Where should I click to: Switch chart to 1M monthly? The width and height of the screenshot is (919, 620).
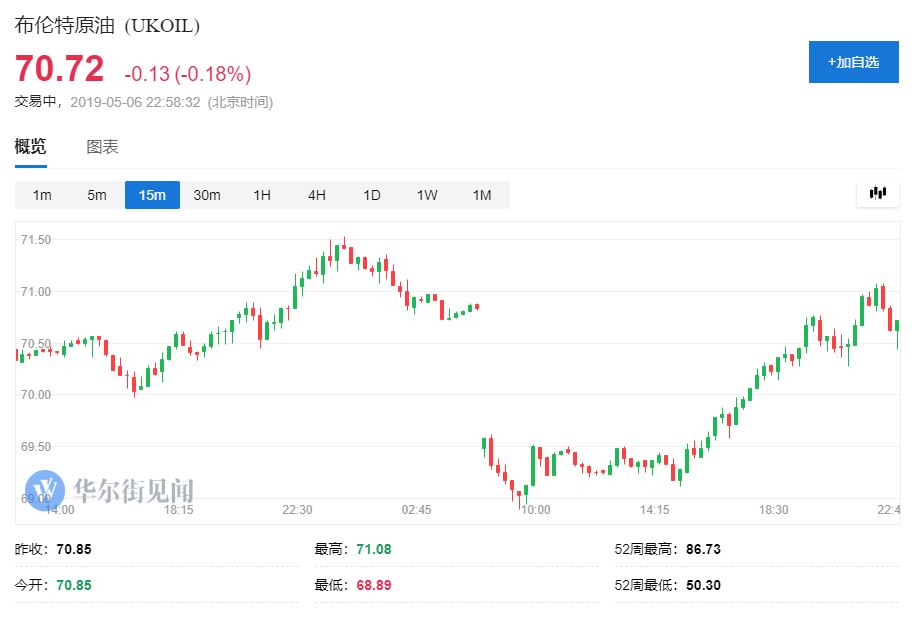[482, 195]
